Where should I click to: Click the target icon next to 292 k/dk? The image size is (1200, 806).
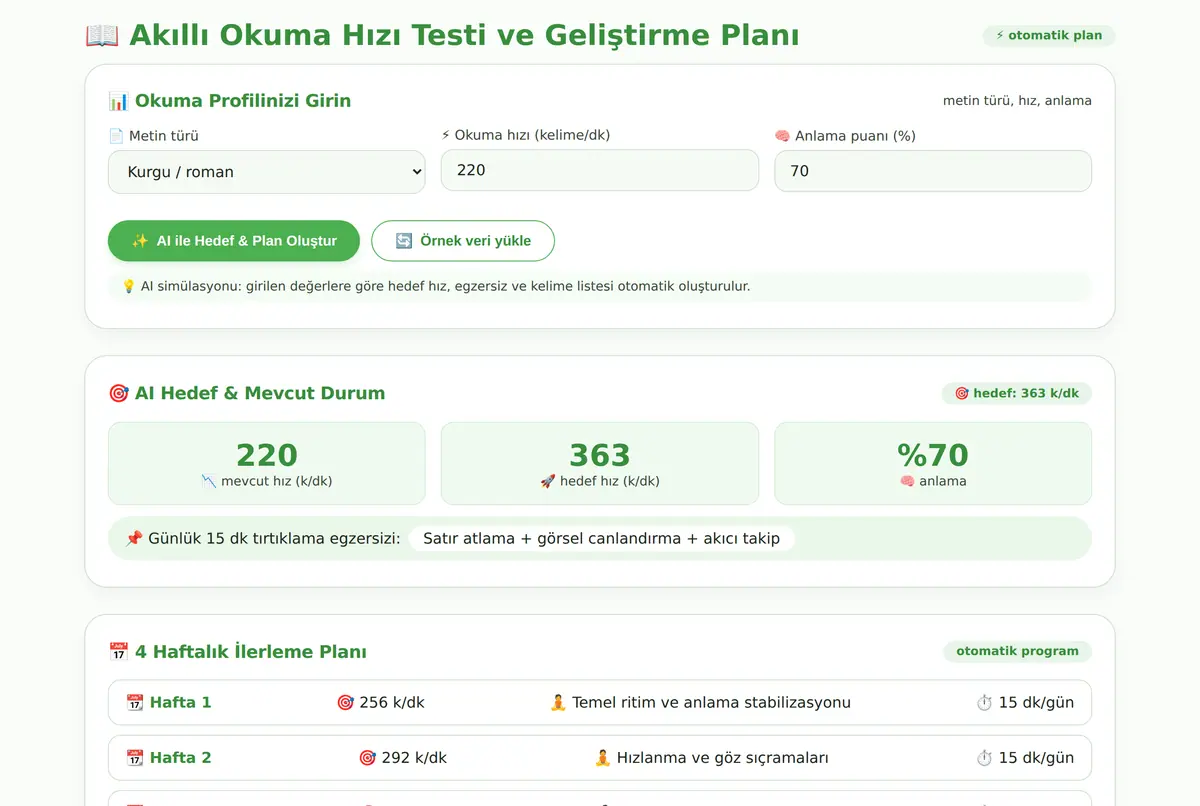pos(367,758)
